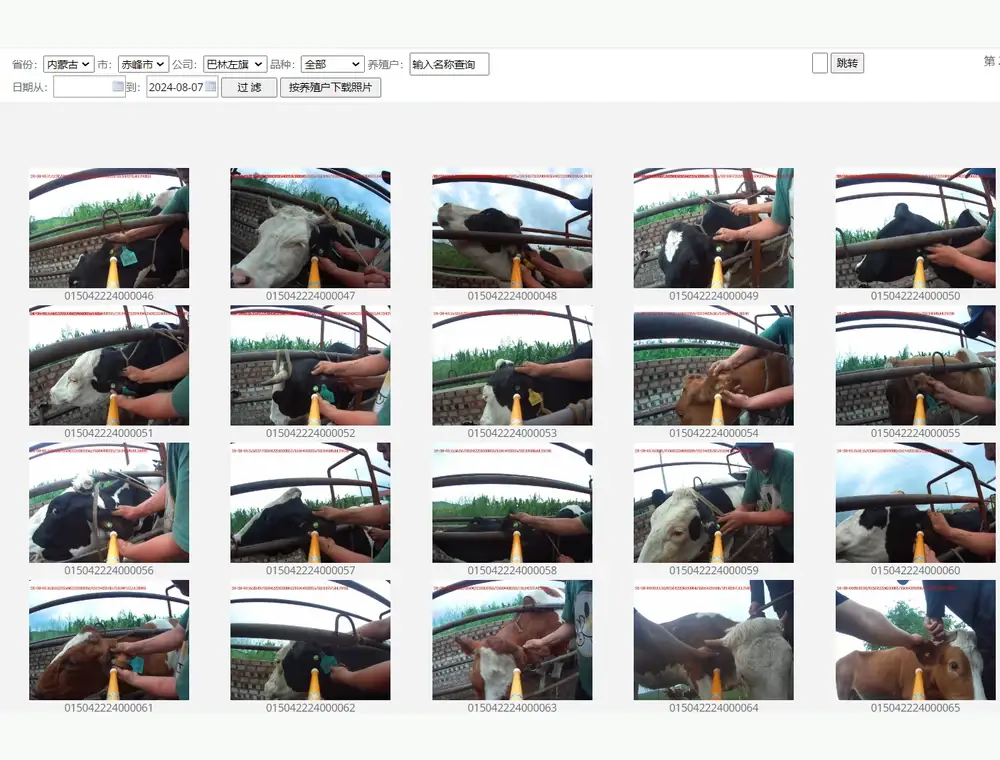Click the ID text 015042224000046

tap(109, 296)
